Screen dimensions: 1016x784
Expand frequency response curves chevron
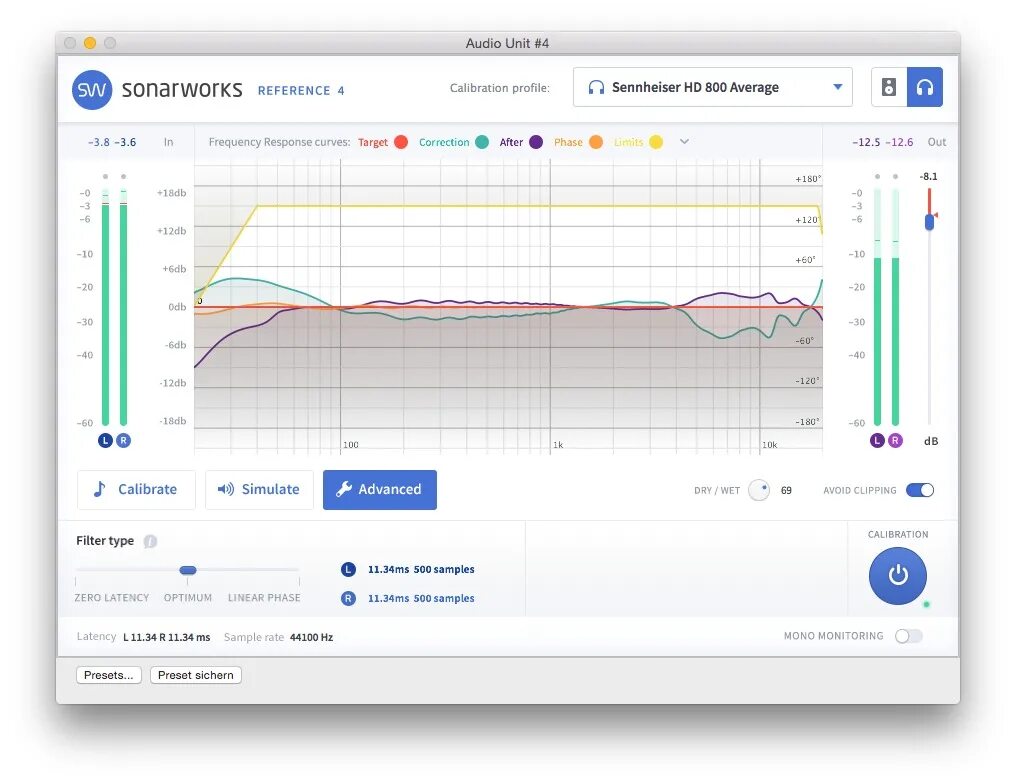coord(684,141)
